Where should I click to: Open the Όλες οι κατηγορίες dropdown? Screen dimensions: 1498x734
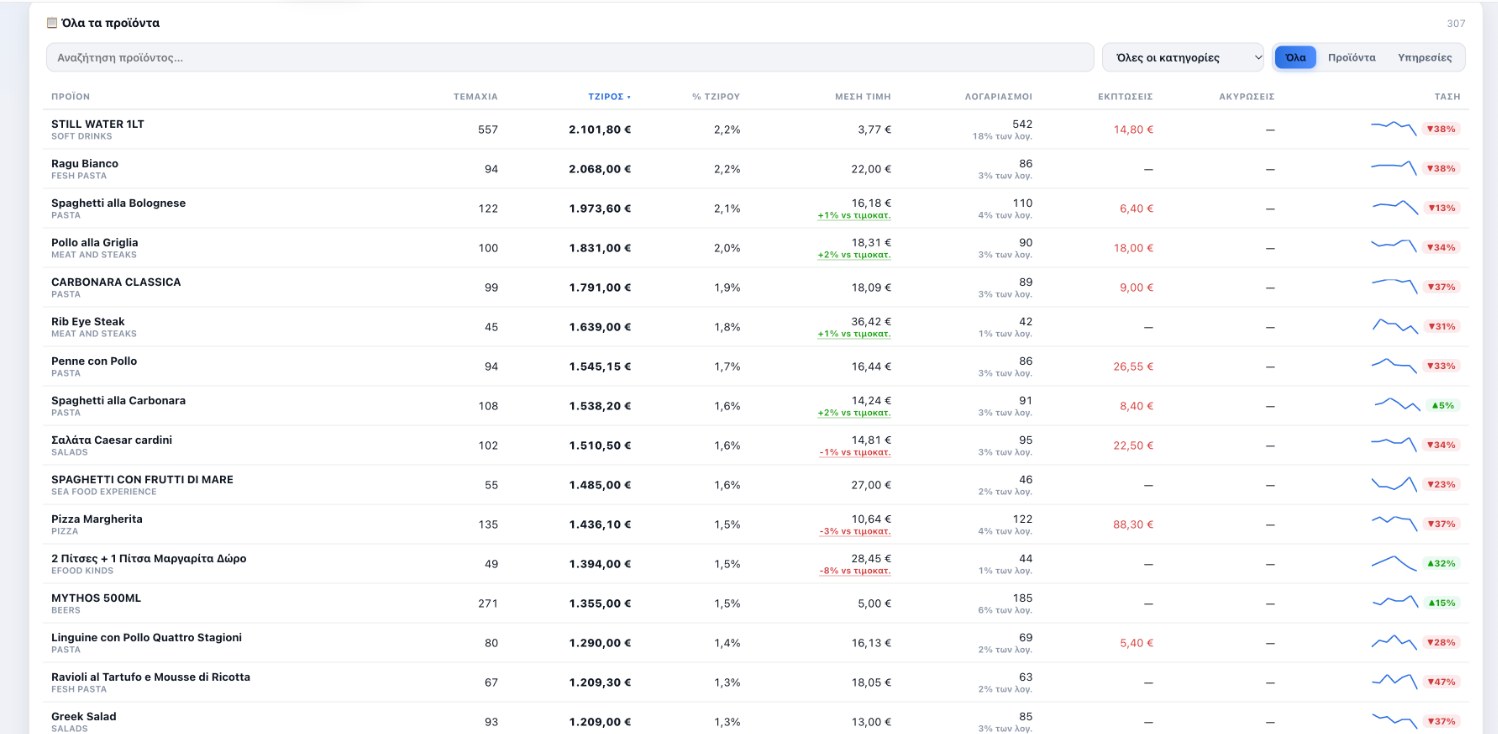pos(1184,57)
